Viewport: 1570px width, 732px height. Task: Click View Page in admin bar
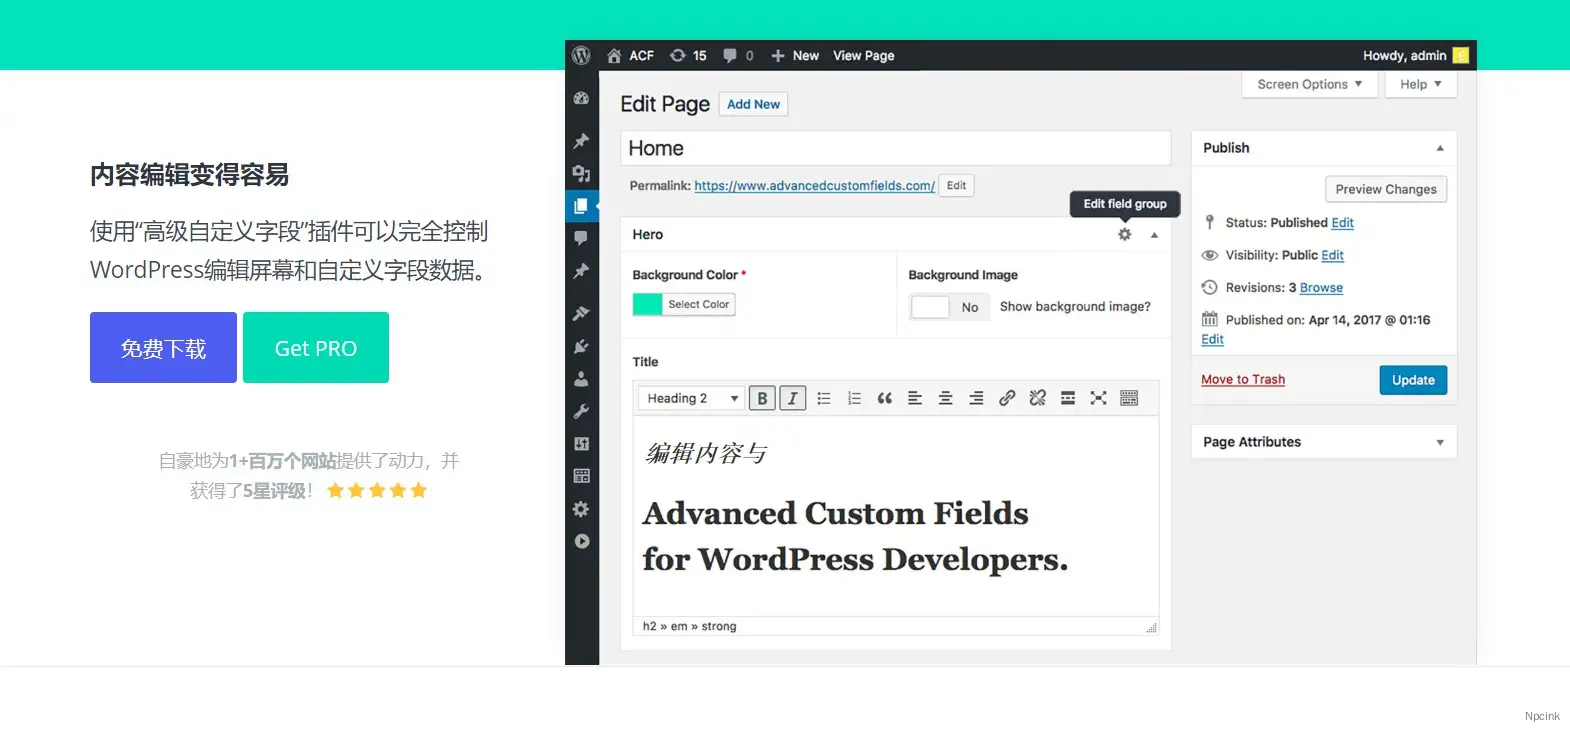pyautogui.click(x=864, y=56)
